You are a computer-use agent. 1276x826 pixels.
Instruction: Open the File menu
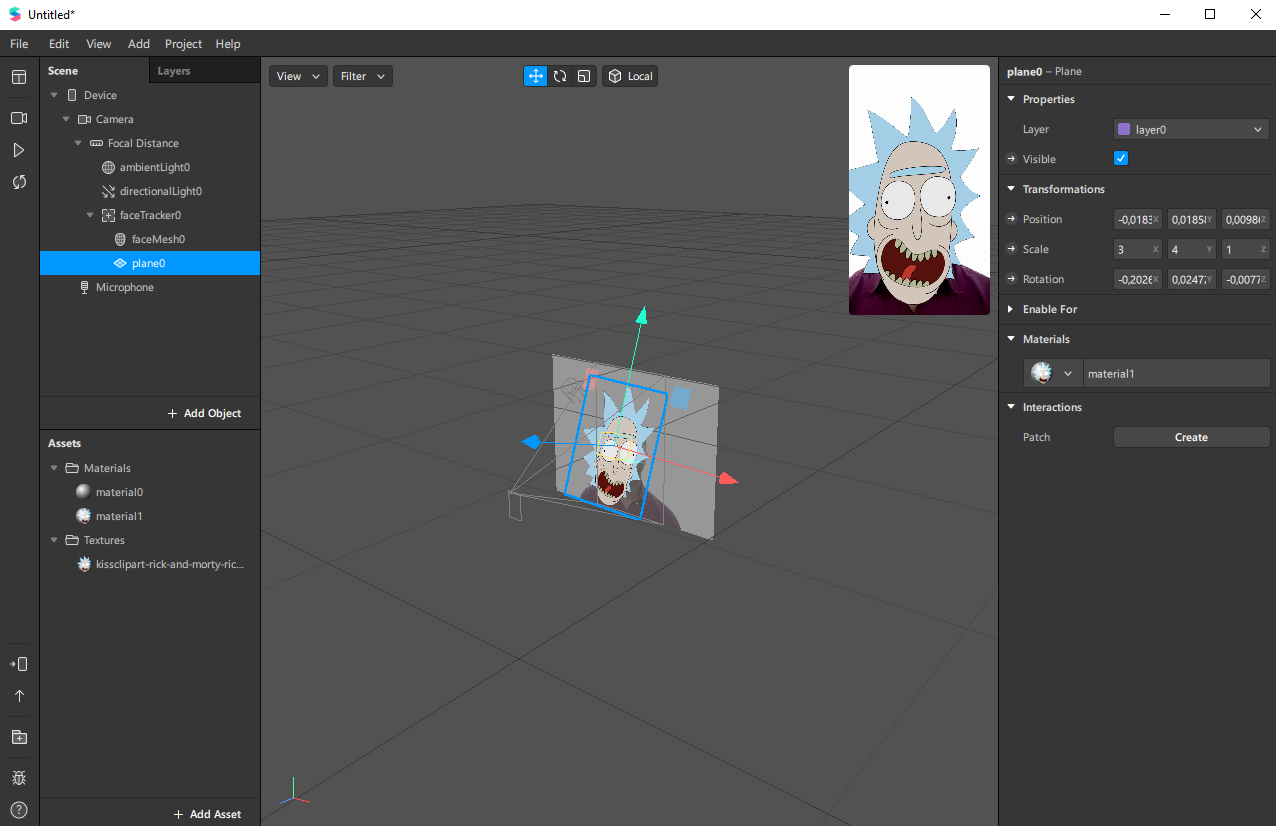pos(19,44)
